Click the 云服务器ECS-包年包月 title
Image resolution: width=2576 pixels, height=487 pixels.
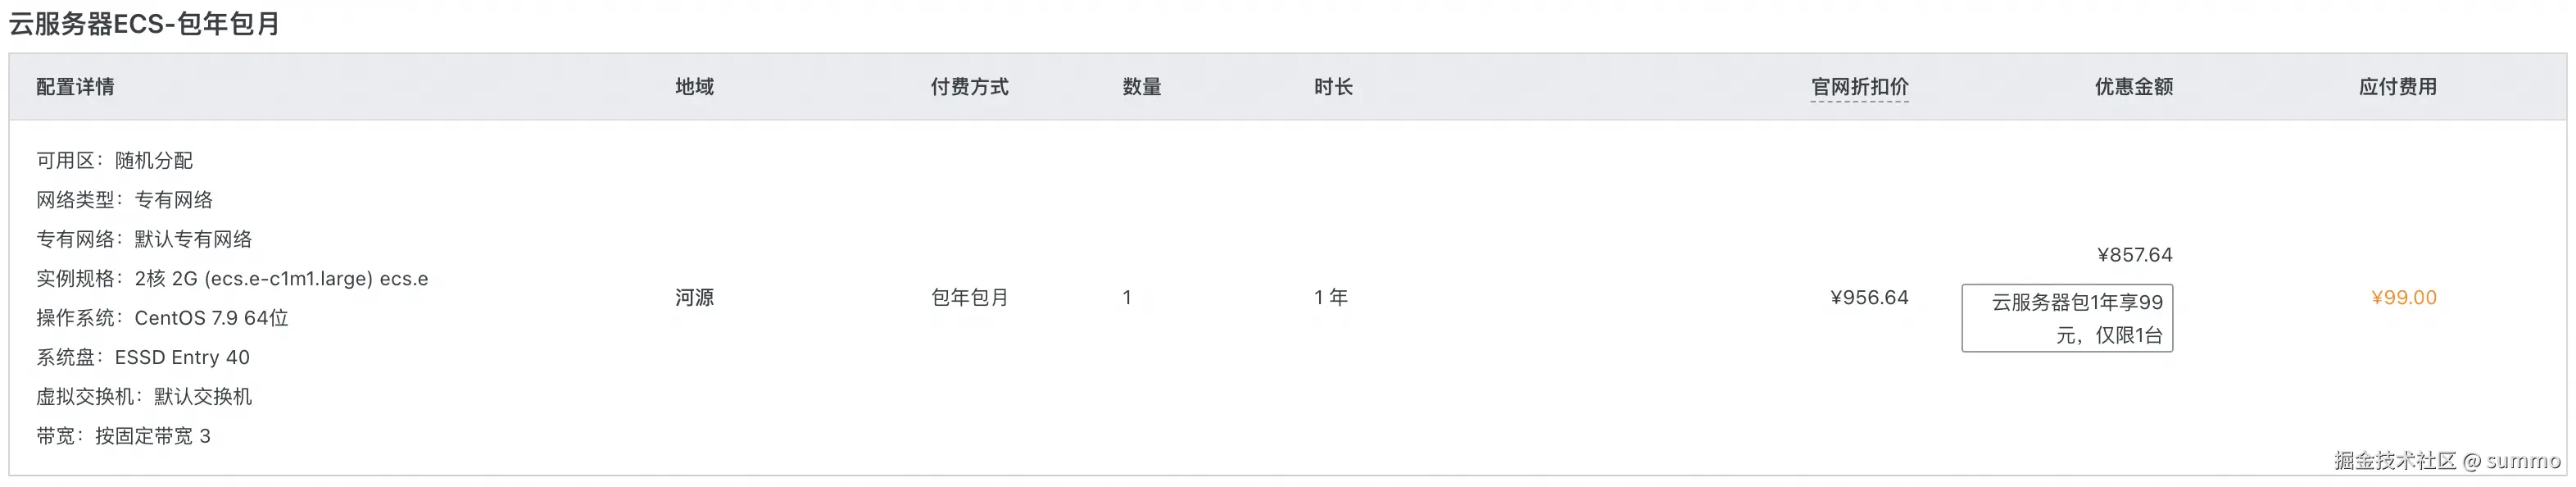144,23
